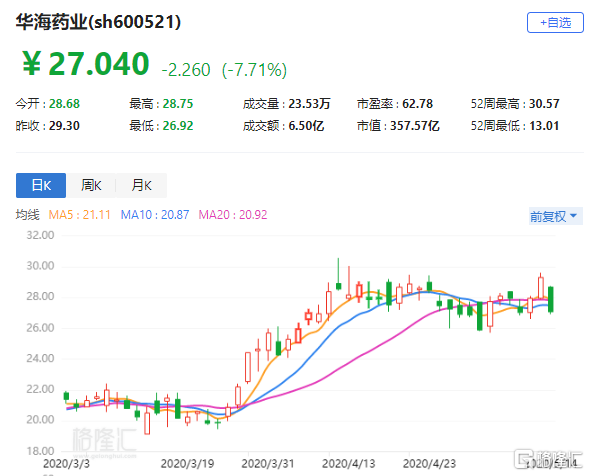Click the 26.00 y-axis label

pos(40,328)
